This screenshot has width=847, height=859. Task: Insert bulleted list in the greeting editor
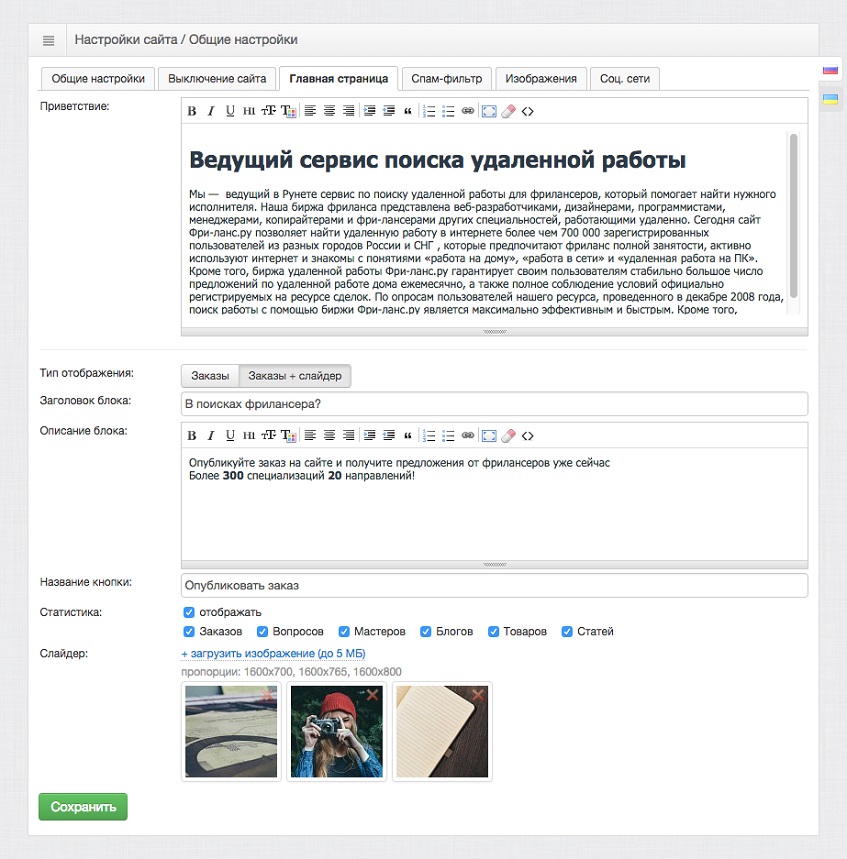[x=448, y=111]
